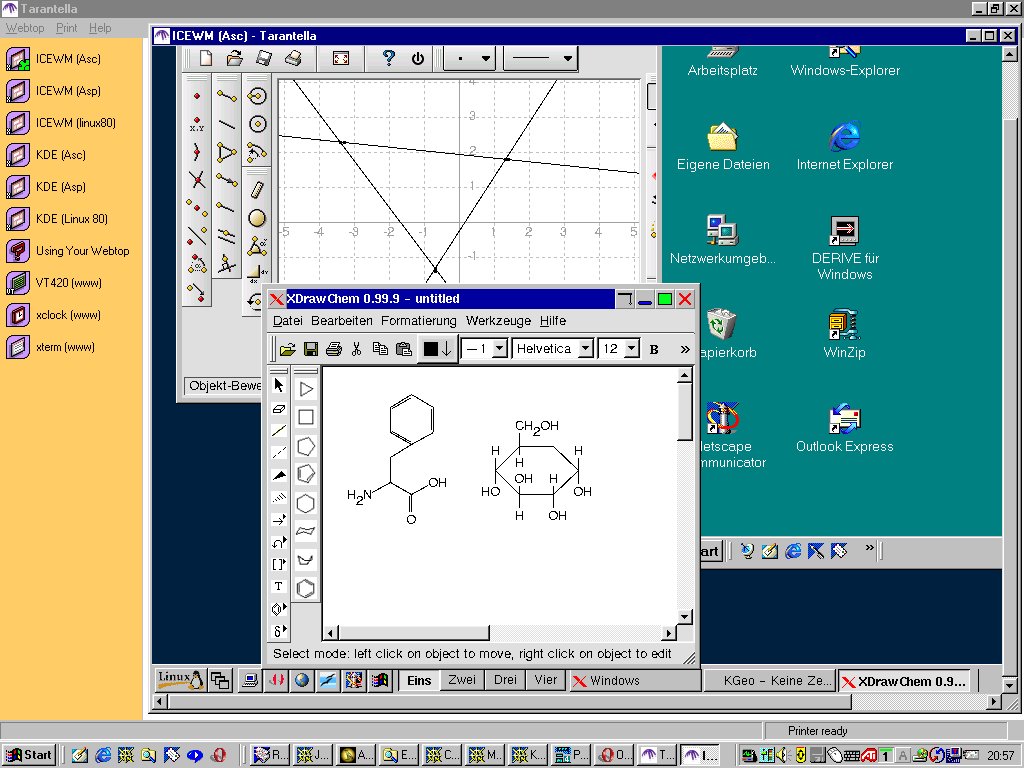Select the KGeo circle by center tool
1024x768 pixels.
point(257,125)
